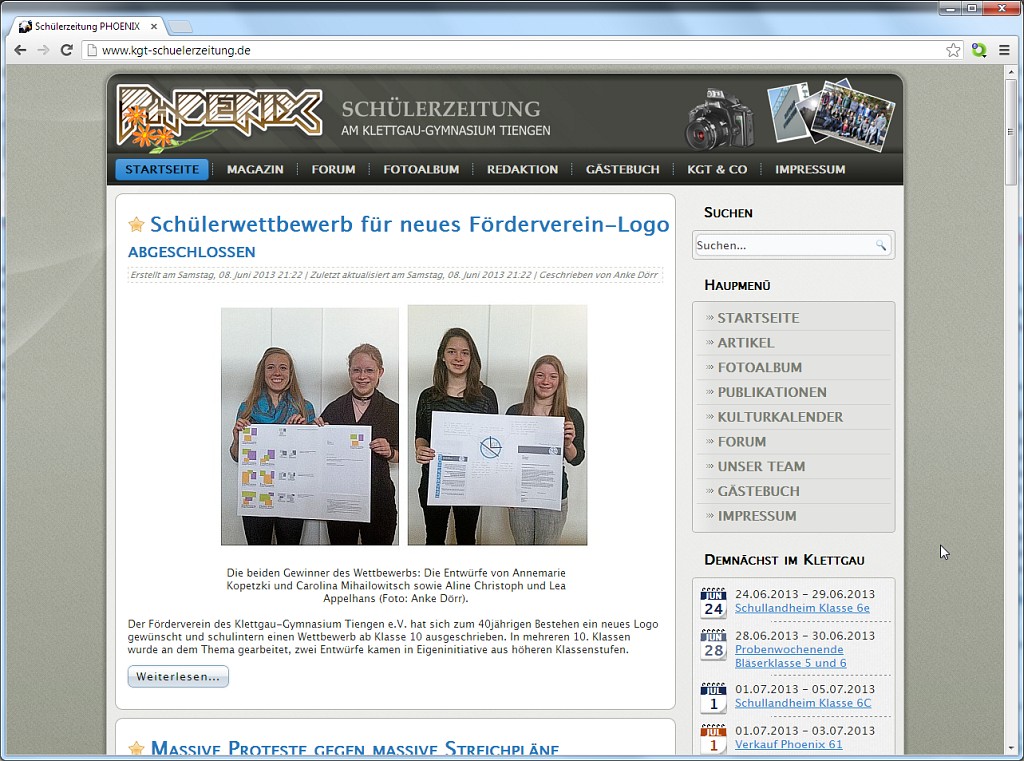Click the date text 01.07.2013 – 05.07.2013
This screenshot has height=761, width=1024.
(805, 689)
